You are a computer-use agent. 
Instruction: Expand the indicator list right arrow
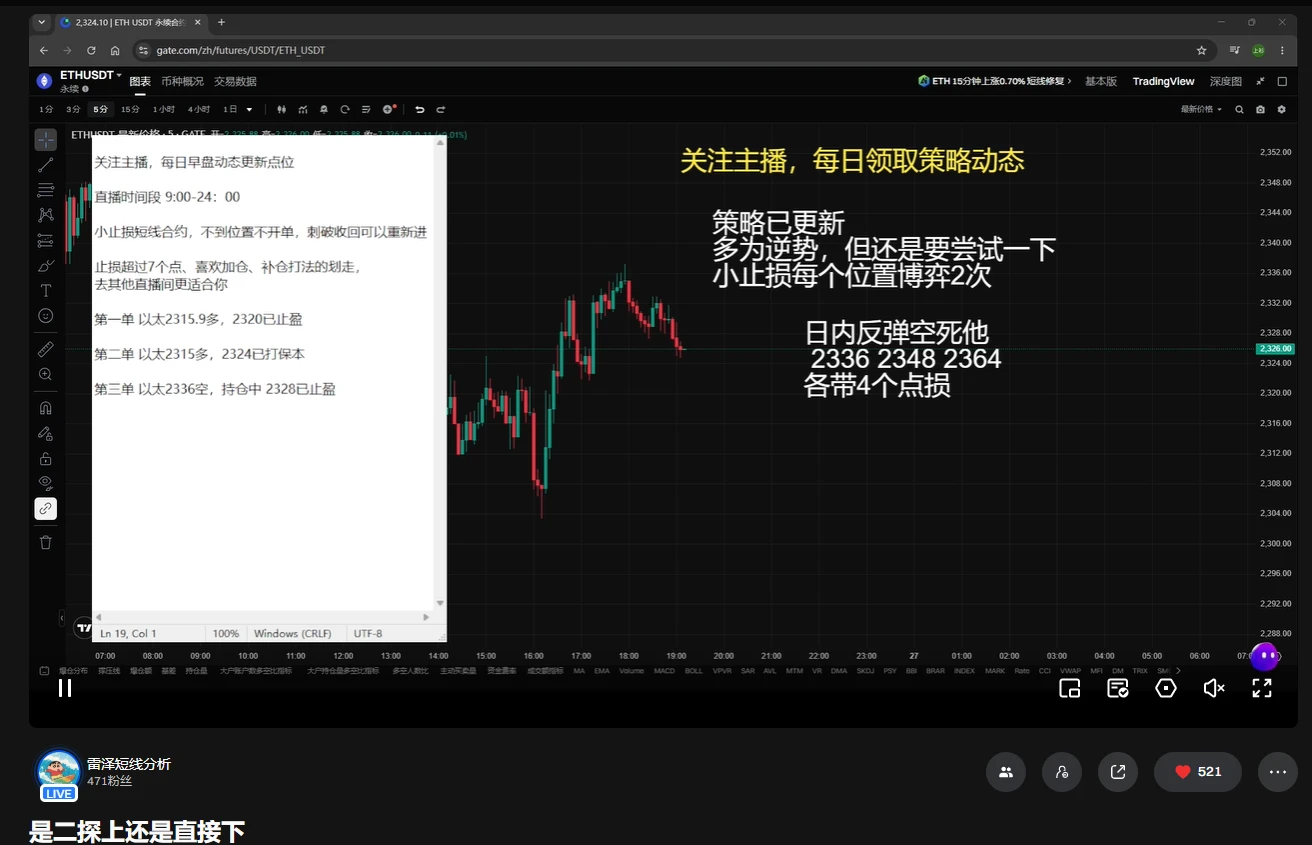[1178, 671]
